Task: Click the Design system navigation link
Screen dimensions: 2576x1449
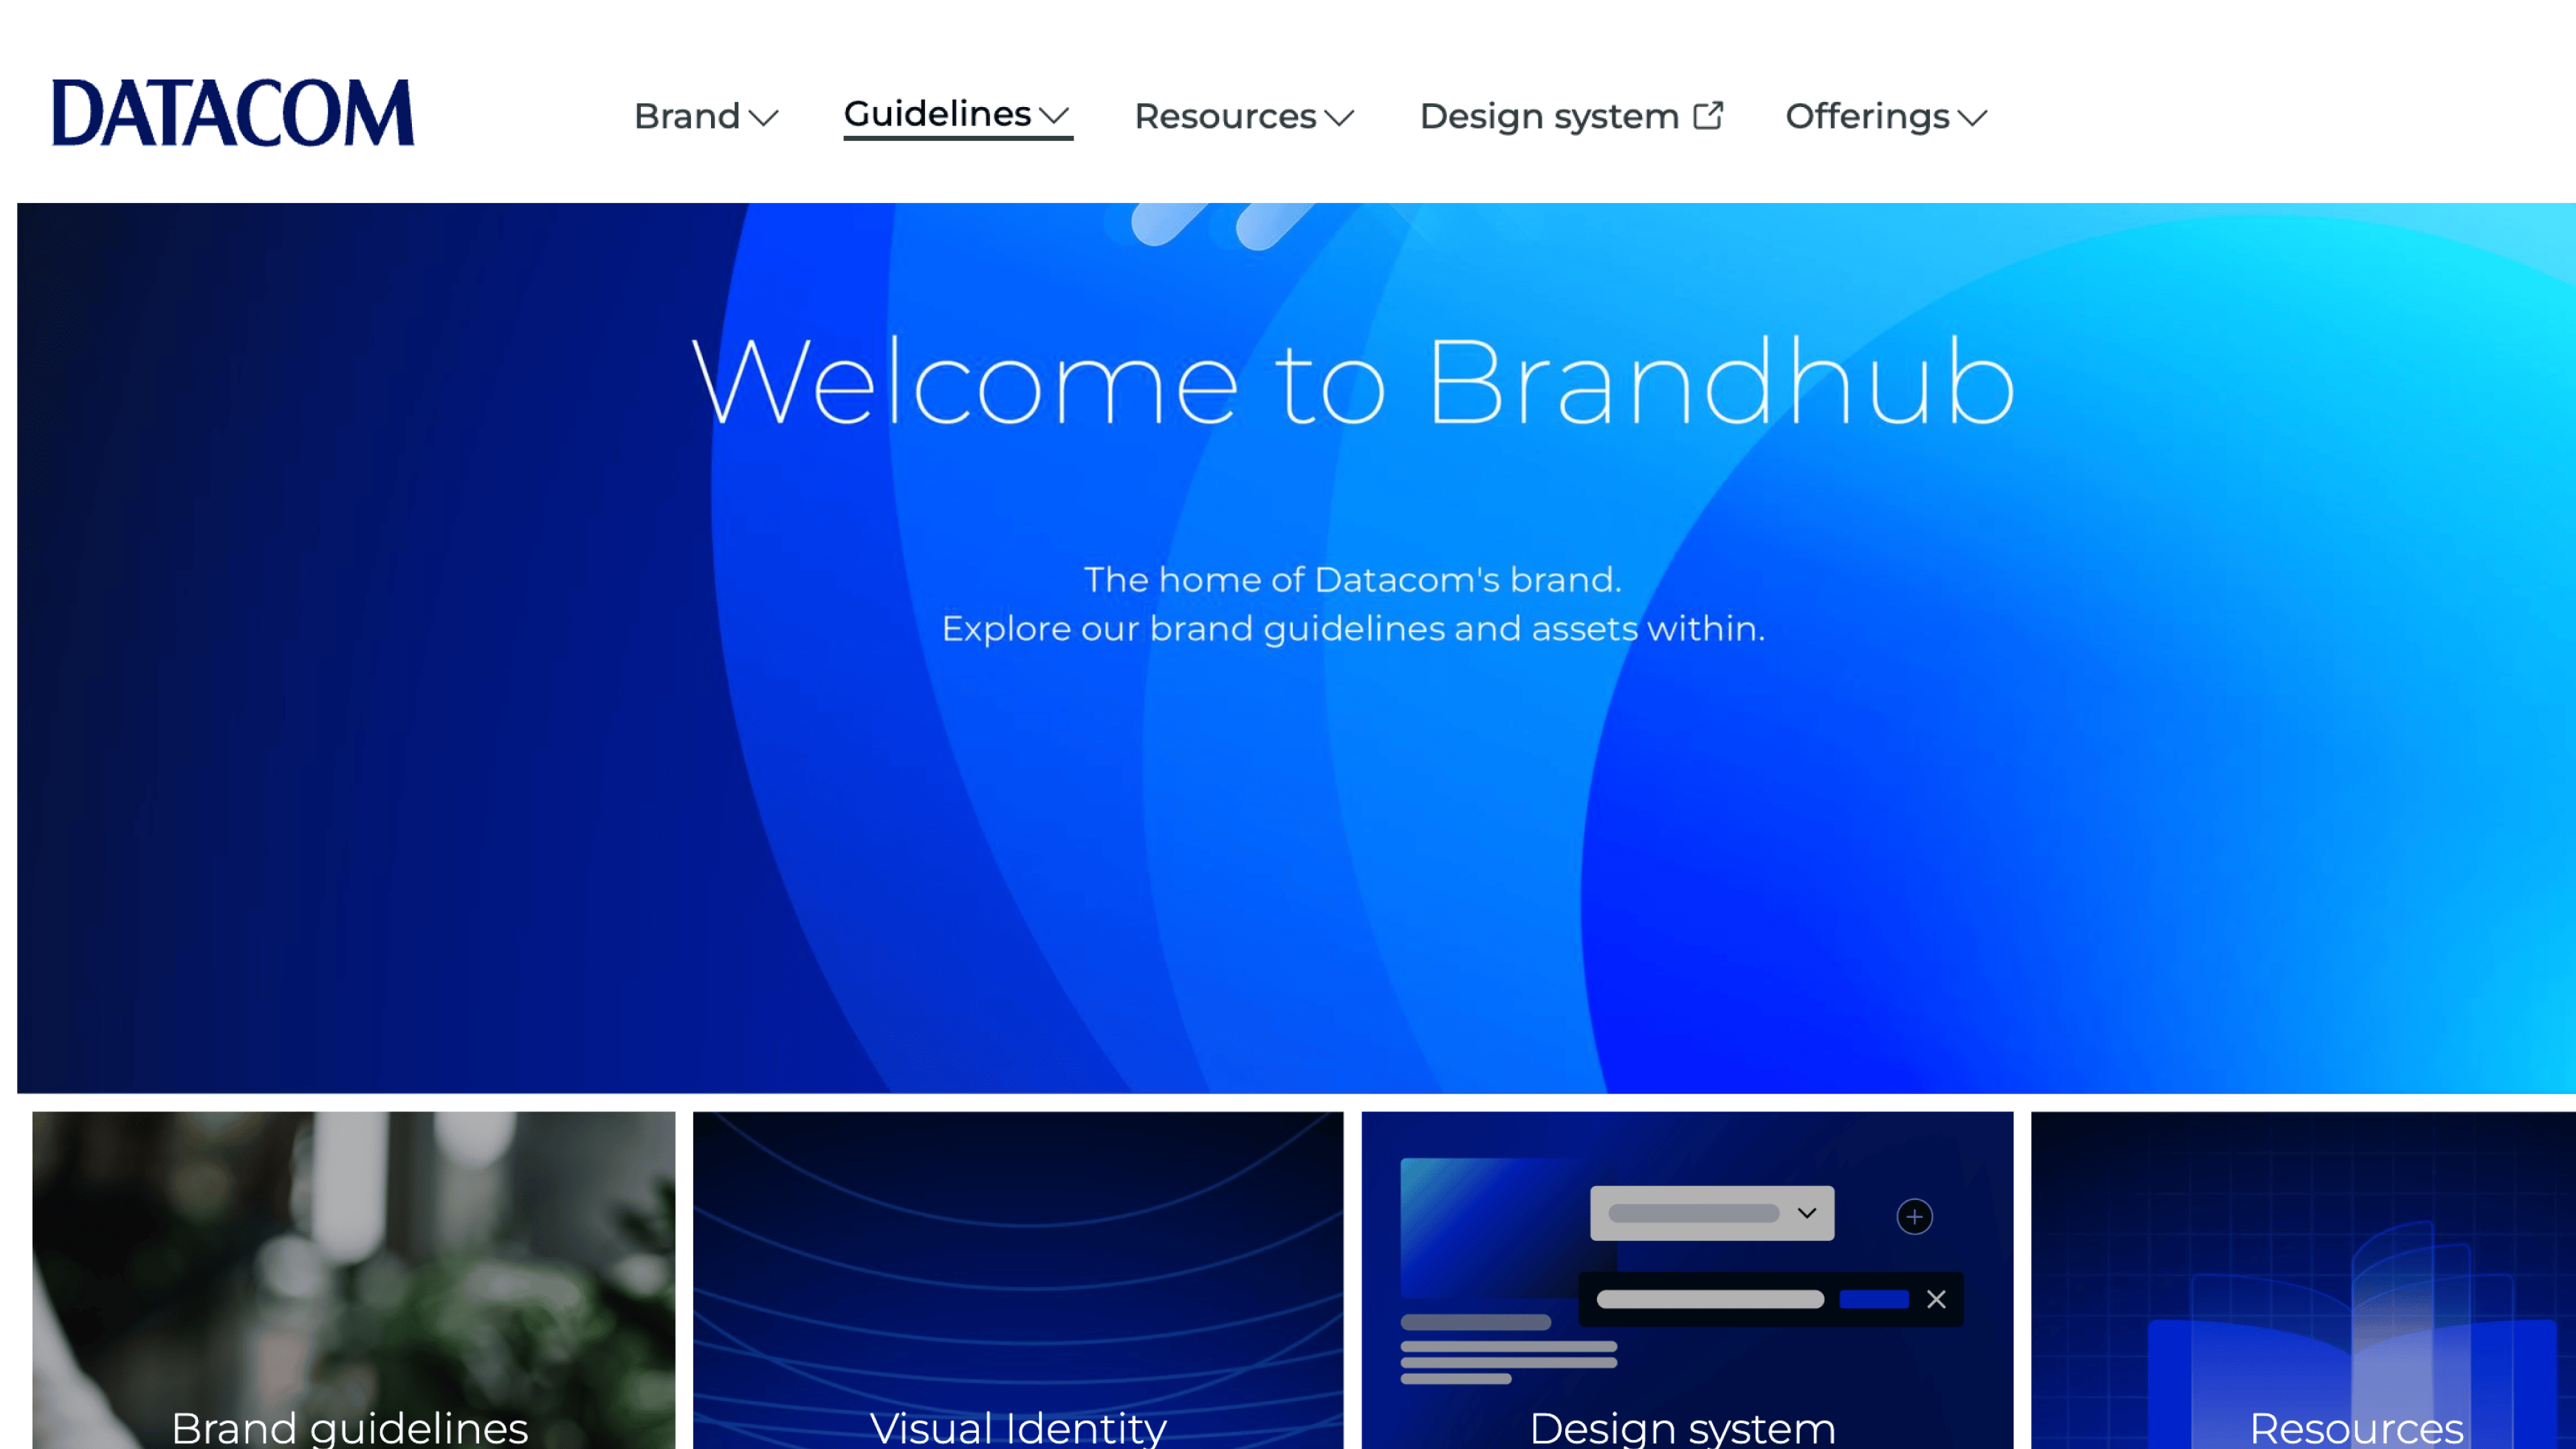Action: point(1571,115)
